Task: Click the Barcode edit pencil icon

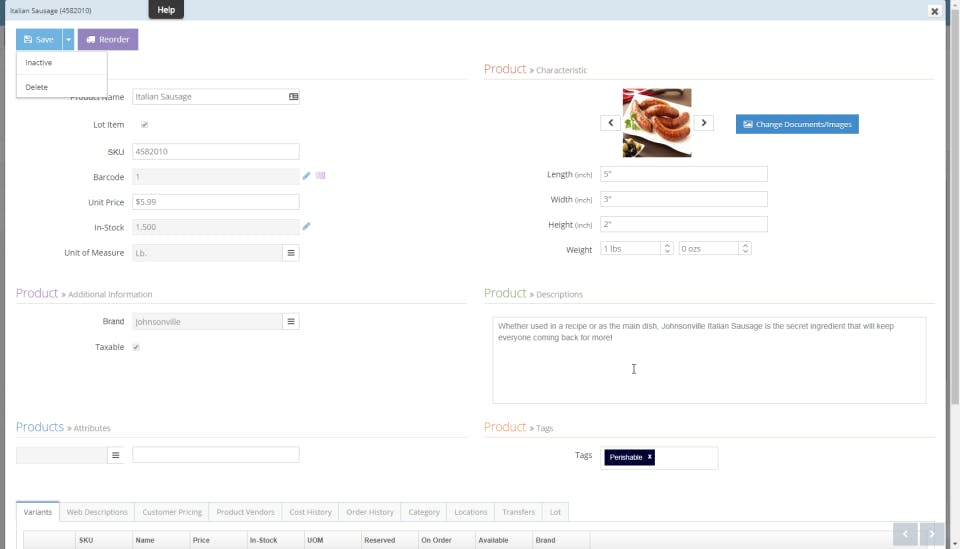Action: 306,176
